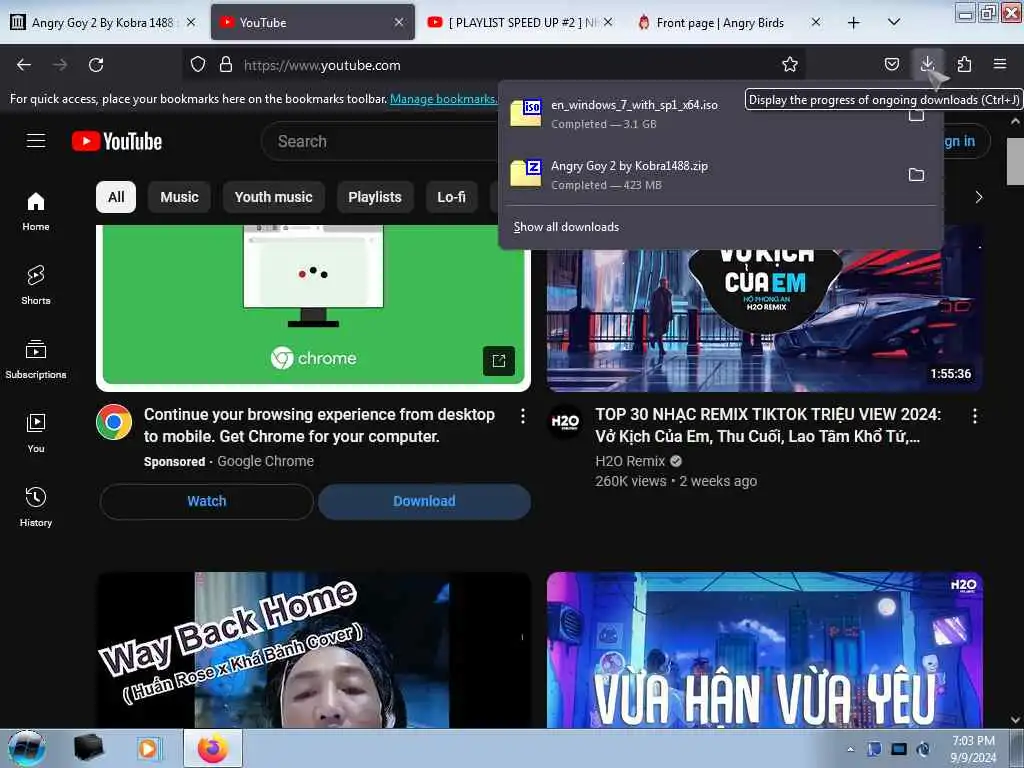The height and width of the screenshot is (768, 1024).
Task: Show hidden system tray icons arrow
Action: coord(850,749)
